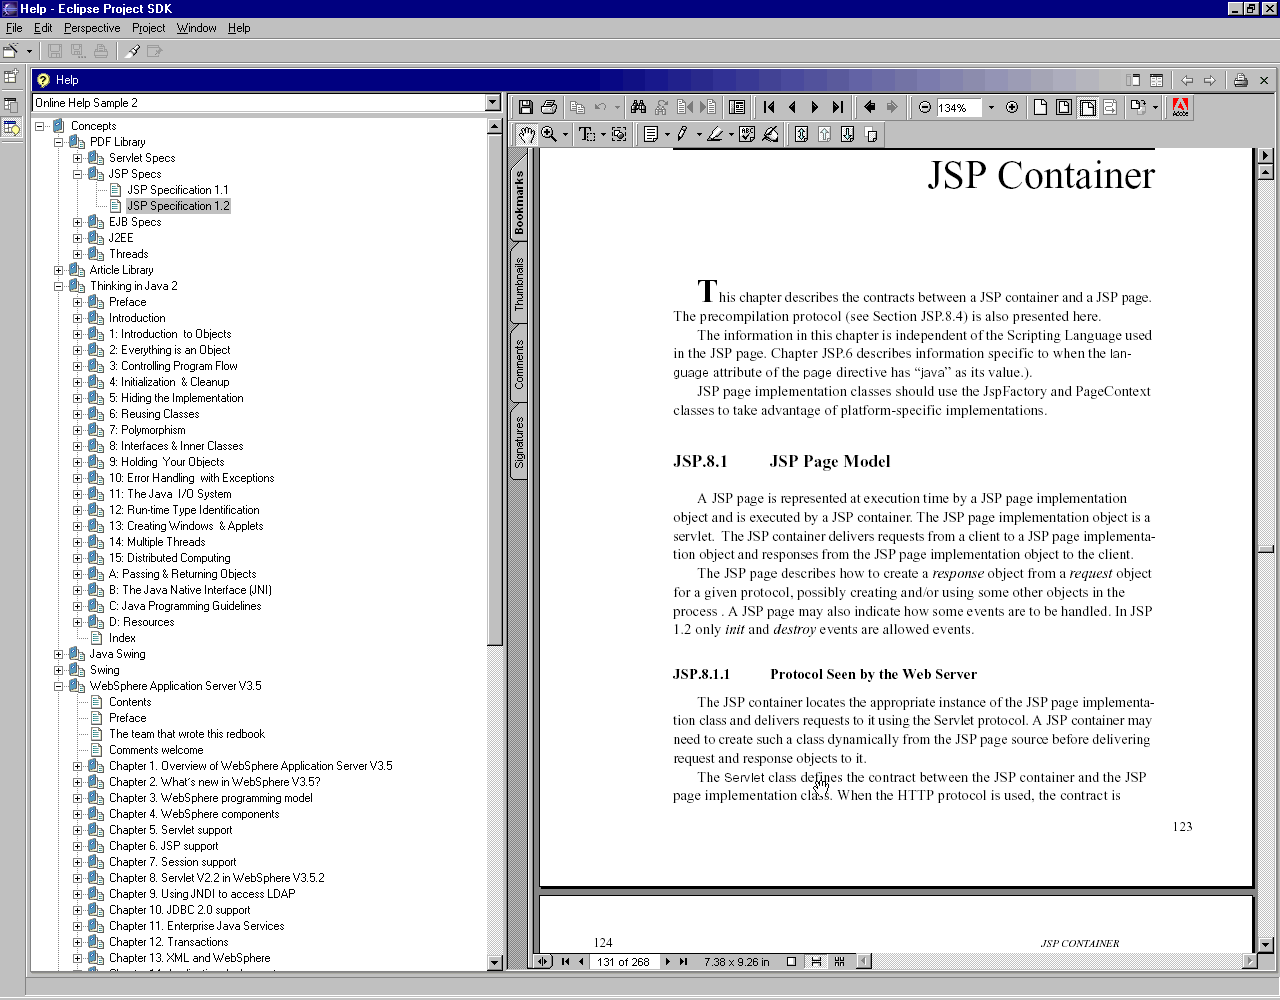Click the Save a Copy icon in Acrobat toolbar
The image size is (1280, 1000).
tap(526, 107)
